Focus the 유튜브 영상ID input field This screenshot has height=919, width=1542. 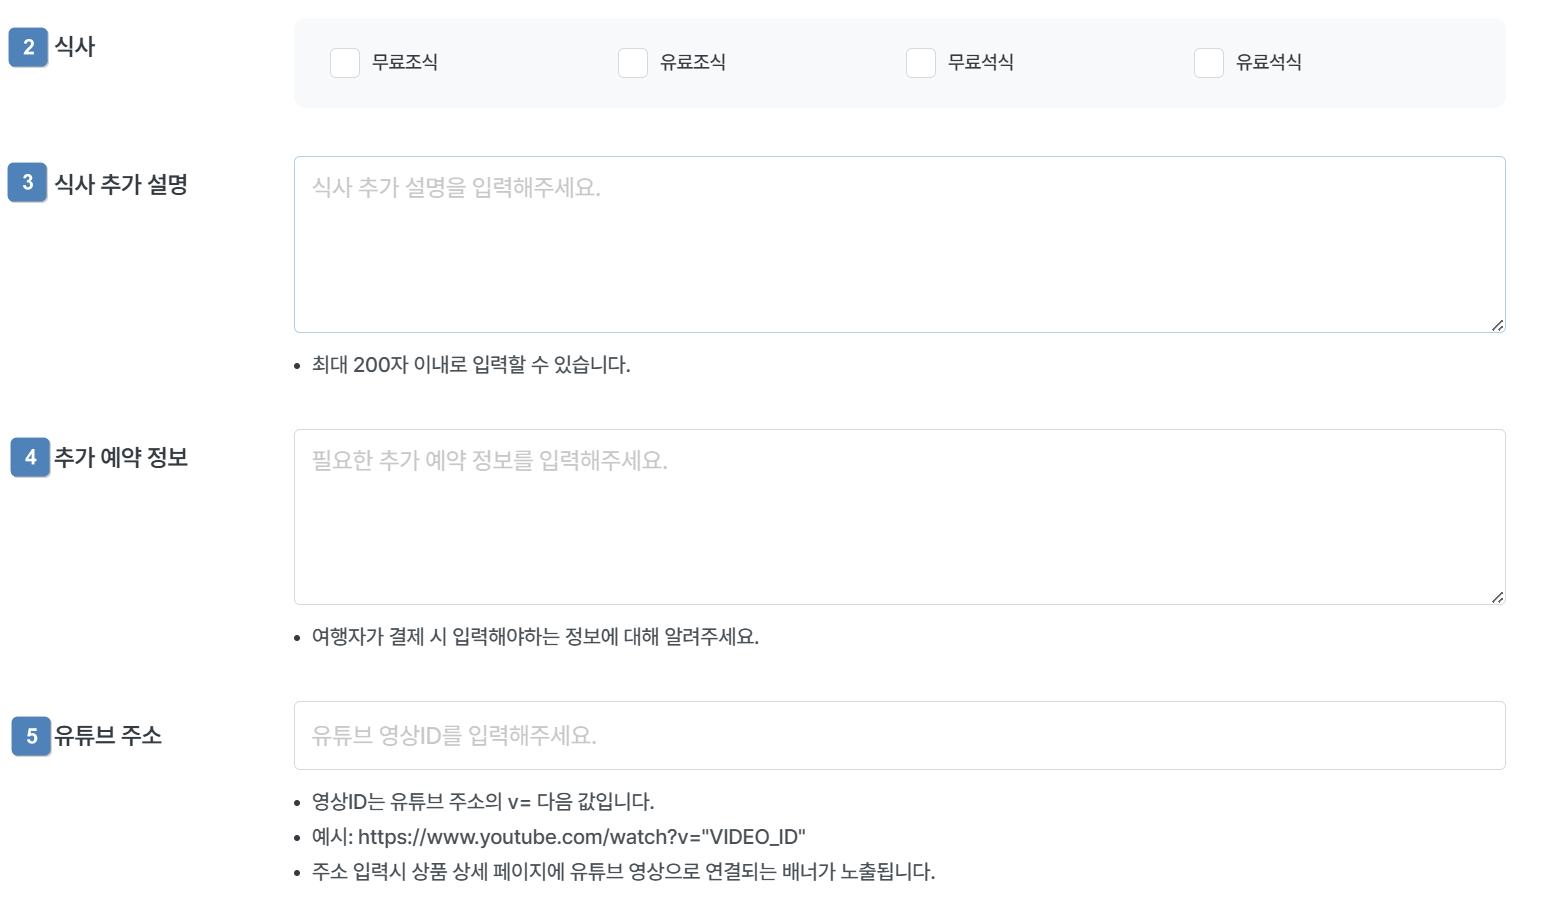point(899,736)
